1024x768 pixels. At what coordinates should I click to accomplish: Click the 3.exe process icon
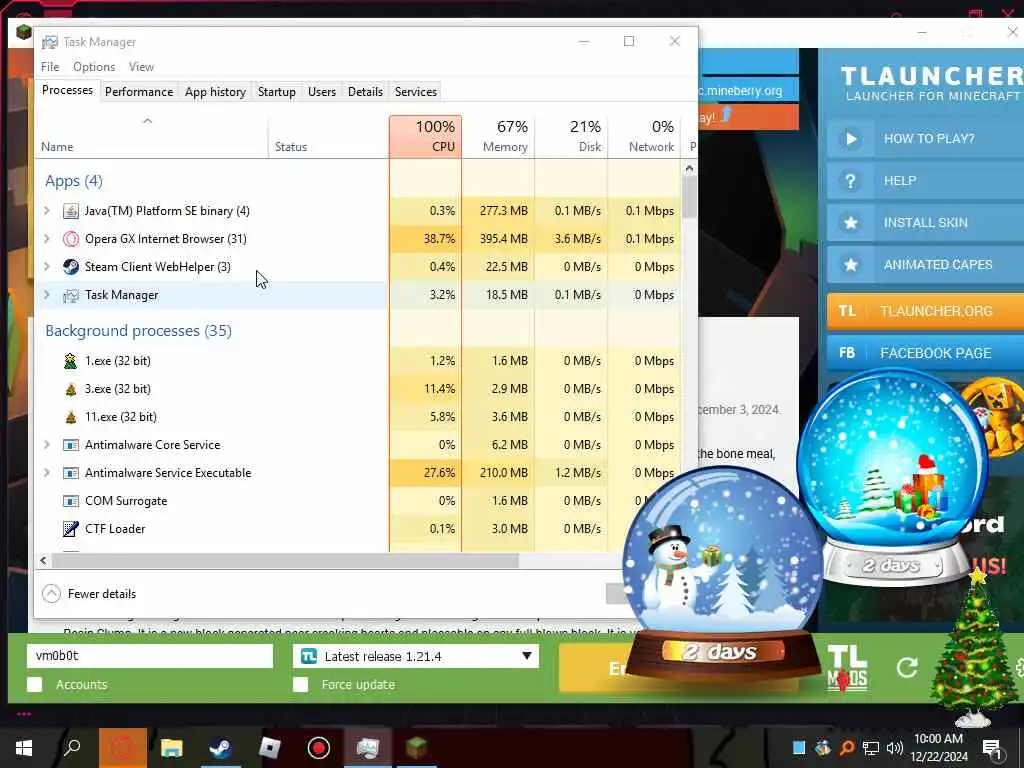tap(71, 389)
